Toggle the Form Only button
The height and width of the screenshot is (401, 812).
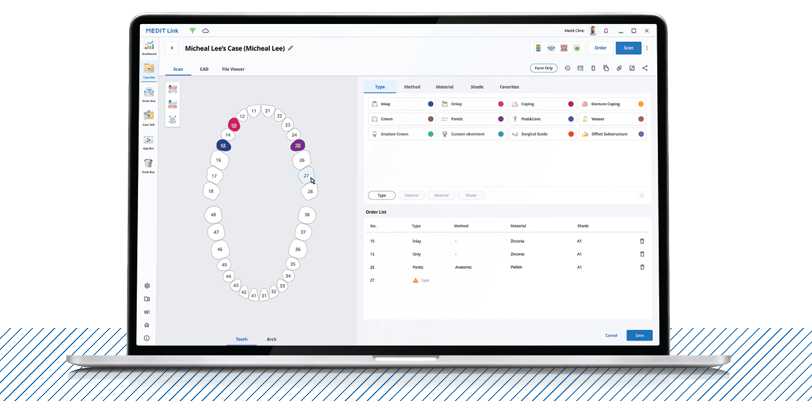point(543,68)
